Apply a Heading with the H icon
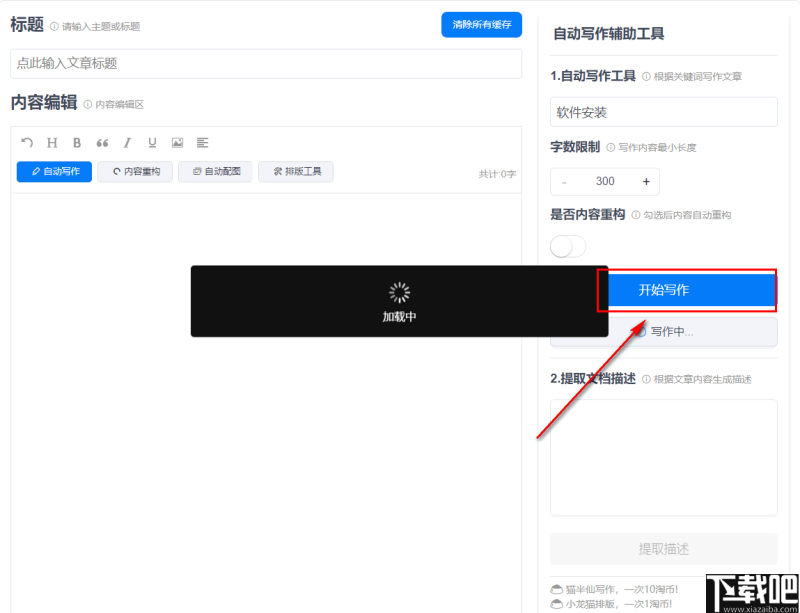This screenshot has height=613, width=800. pyautogui.click(x=51, y=142)
